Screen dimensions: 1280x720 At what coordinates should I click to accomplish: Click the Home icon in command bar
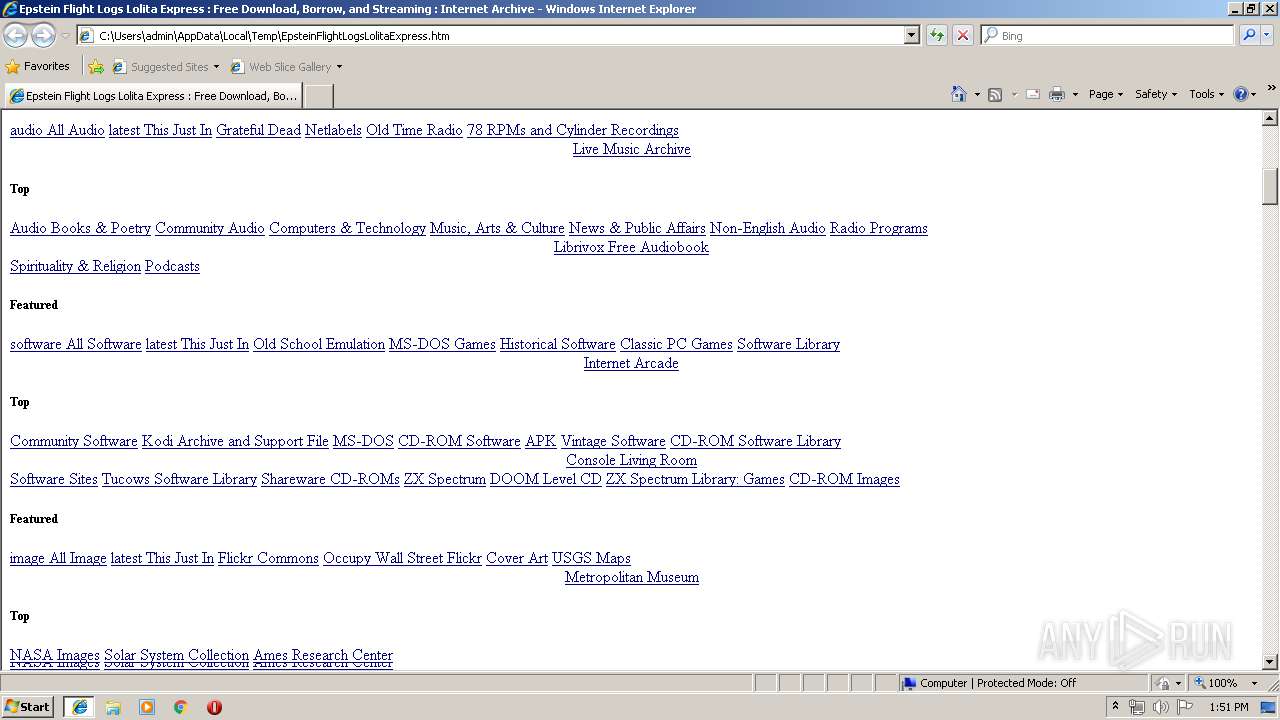pos(959,94)
